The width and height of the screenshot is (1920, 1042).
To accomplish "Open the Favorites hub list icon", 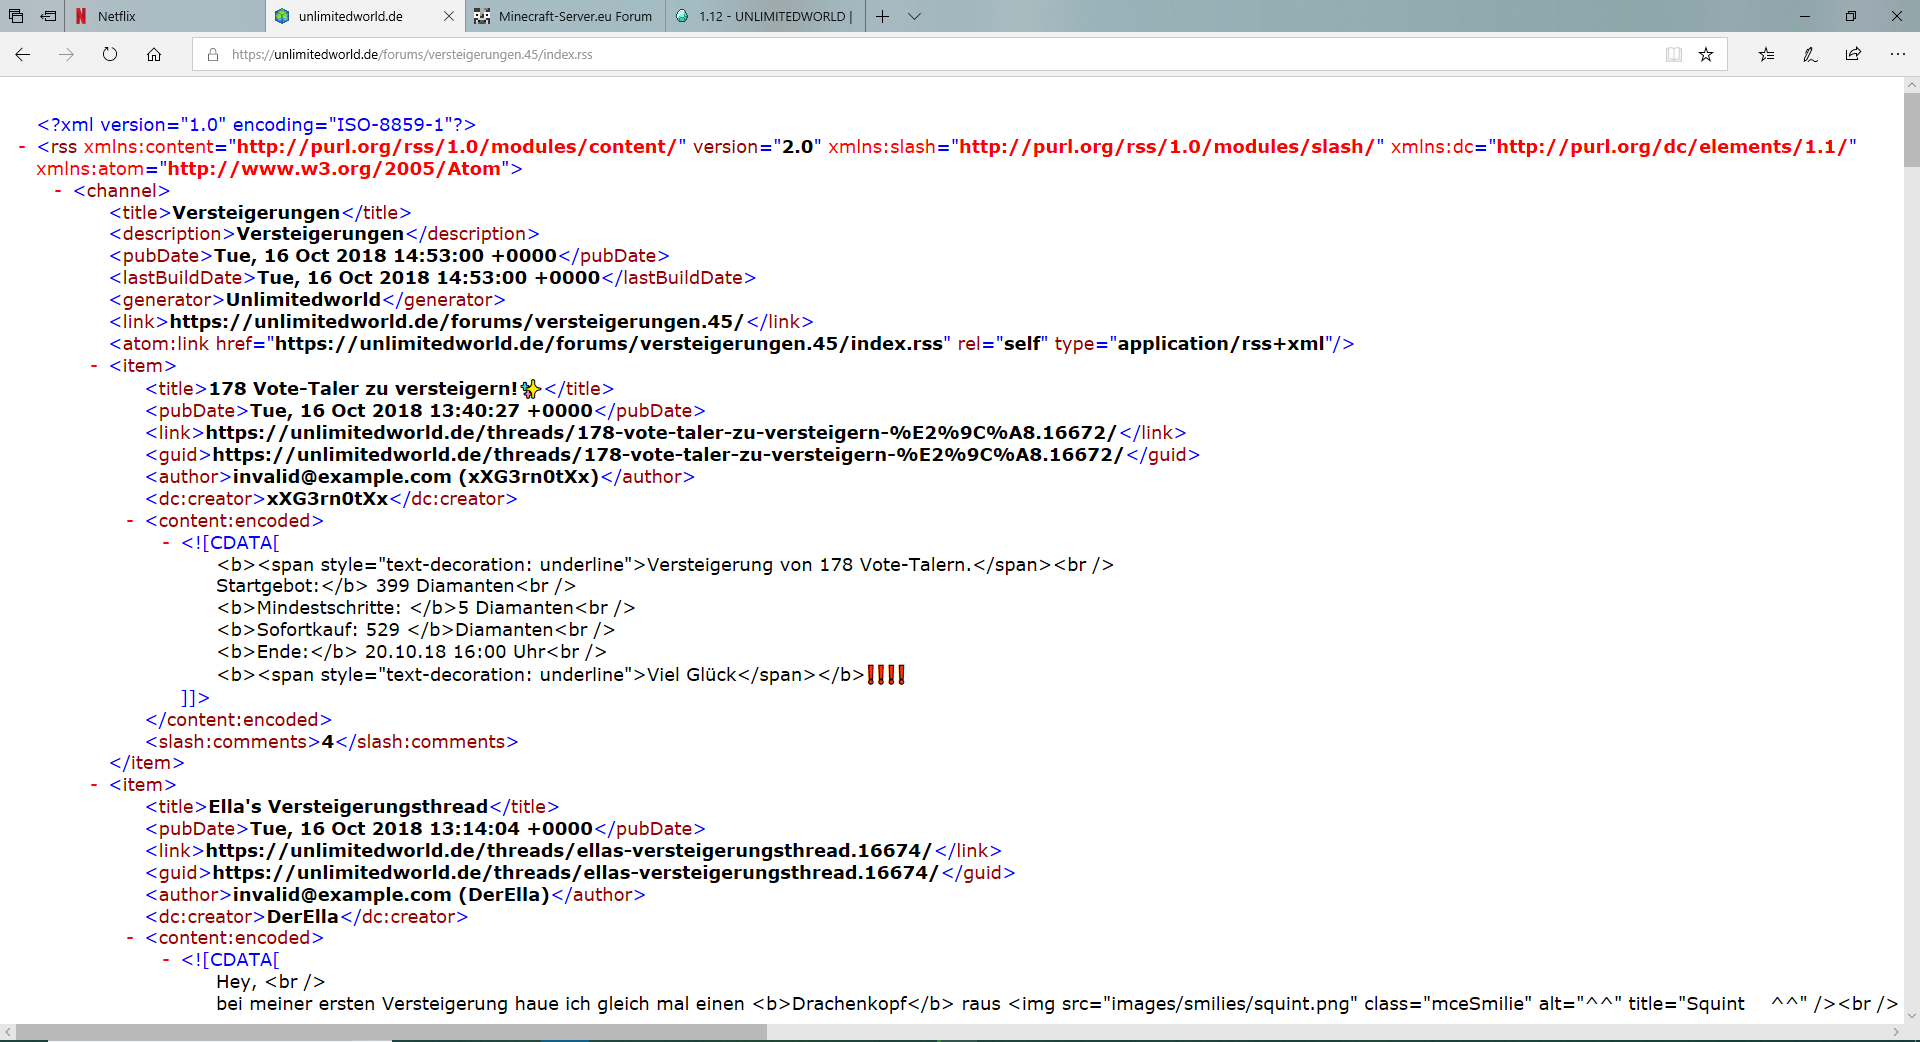I will [1766, 55].
